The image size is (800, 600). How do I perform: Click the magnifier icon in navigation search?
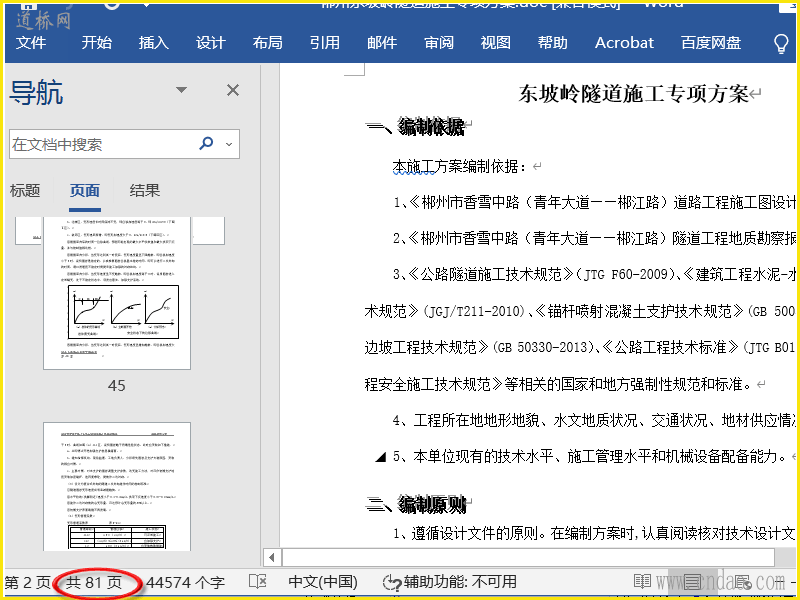pos(206,143)
